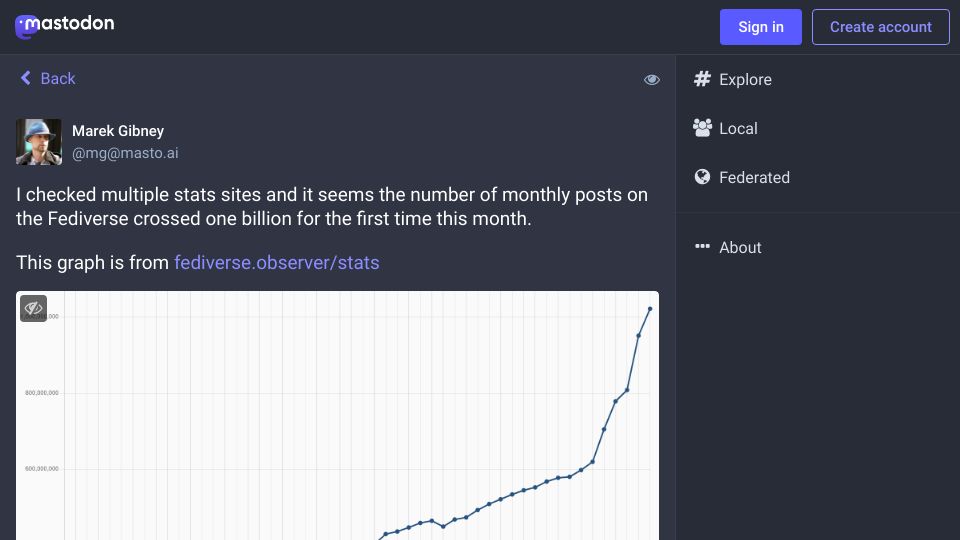The height and width of the screenshot is (540, 960).
Task: Click the back chevron arrow icon
Action: 26,78
